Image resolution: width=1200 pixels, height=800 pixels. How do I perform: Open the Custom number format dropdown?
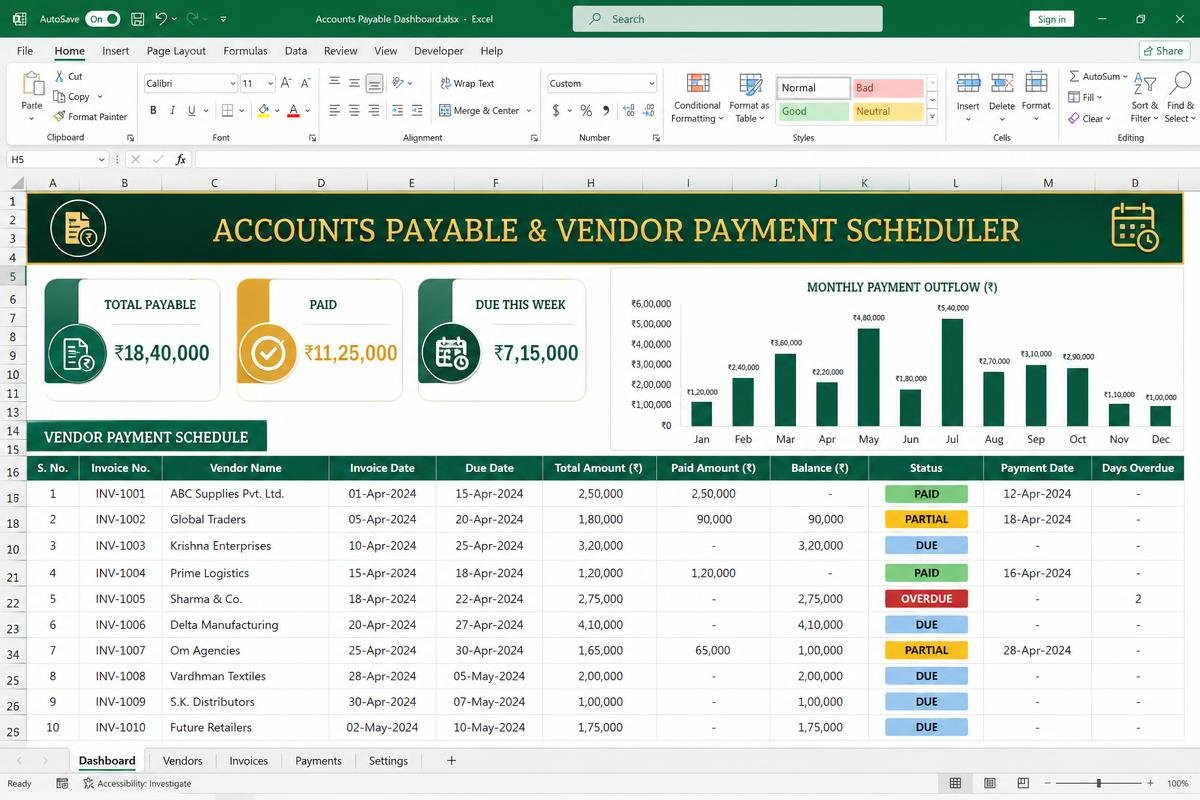tap(652, 84)
